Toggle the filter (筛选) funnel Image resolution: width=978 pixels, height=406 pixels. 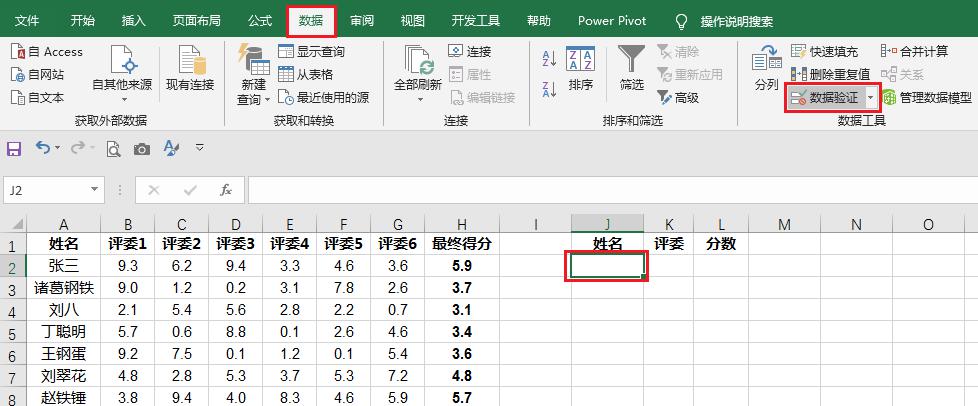click(x=631, y=69)
